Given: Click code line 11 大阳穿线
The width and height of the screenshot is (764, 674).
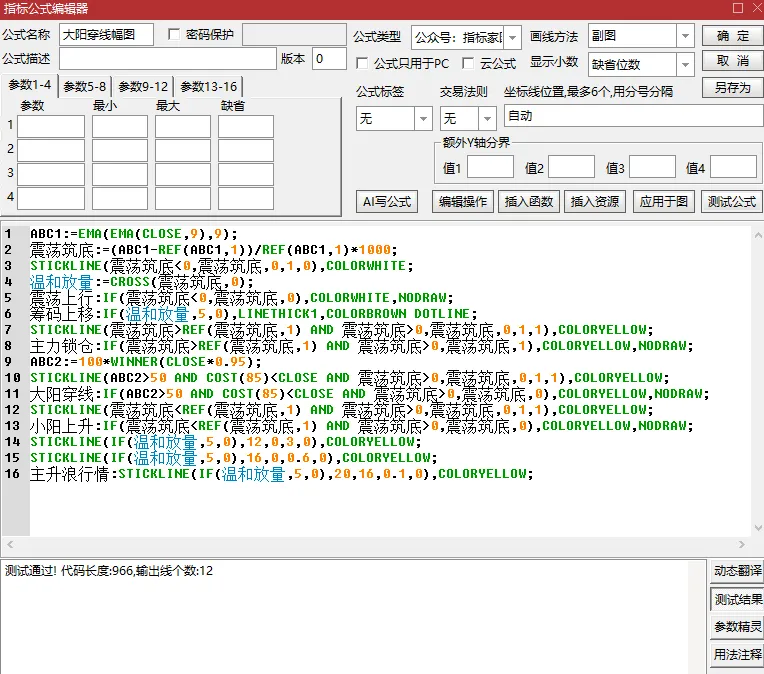Looking at the screenshot, I should (x=369, y=394).
